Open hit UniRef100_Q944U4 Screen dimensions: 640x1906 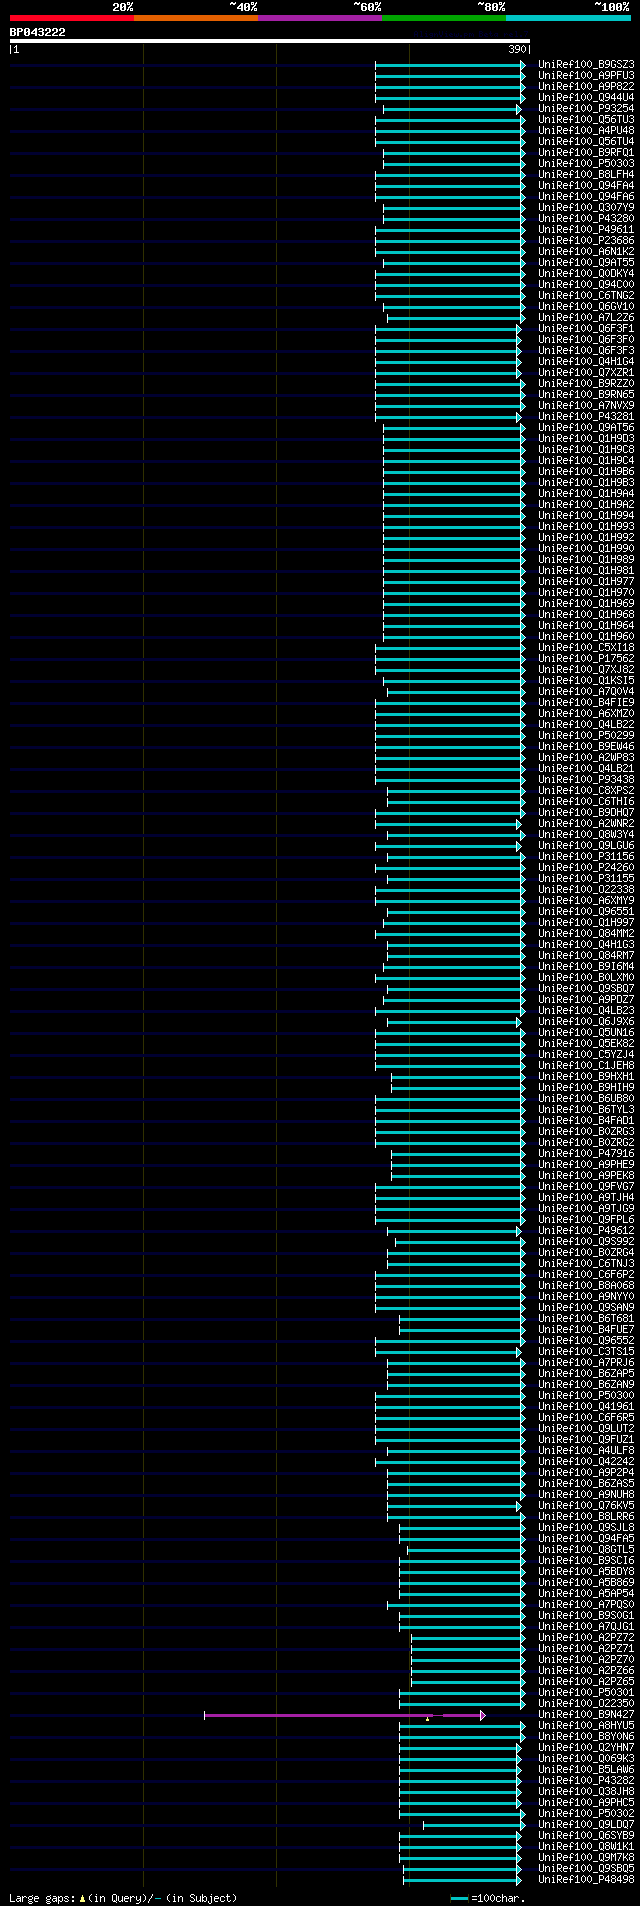[586, 98]
